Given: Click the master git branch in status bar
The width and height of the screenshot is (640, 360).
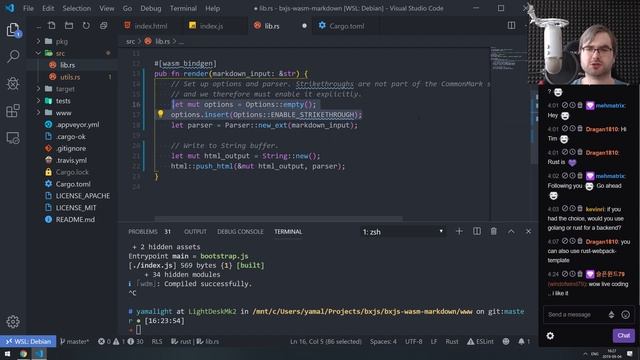Looking at the screenshot, I should (x=74, y=341).
